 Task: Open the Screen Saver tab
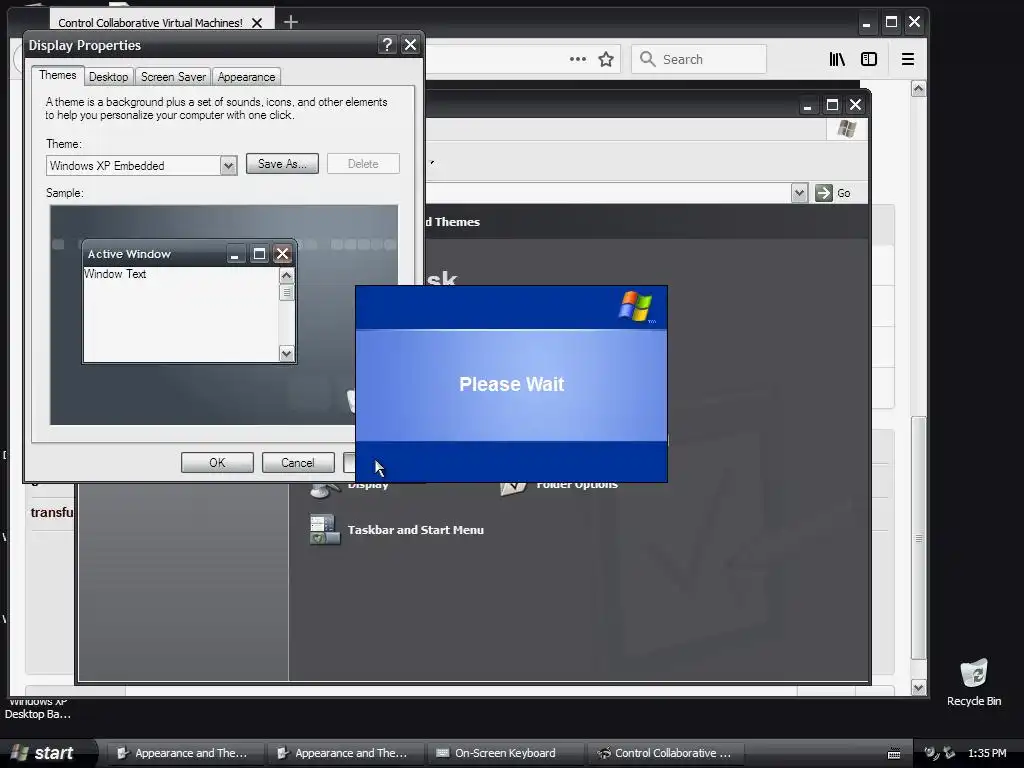point(173,77)
